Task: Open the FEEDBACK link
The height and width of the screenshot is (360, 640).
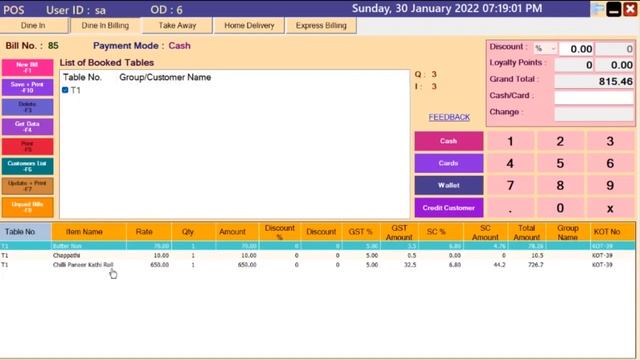Action: coord(449,117)
